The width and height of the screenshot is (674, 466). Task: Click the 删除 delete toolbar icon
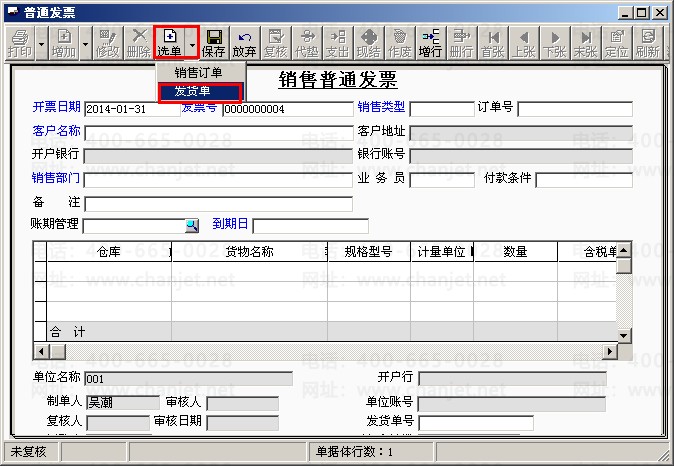[x=138, y=43]
